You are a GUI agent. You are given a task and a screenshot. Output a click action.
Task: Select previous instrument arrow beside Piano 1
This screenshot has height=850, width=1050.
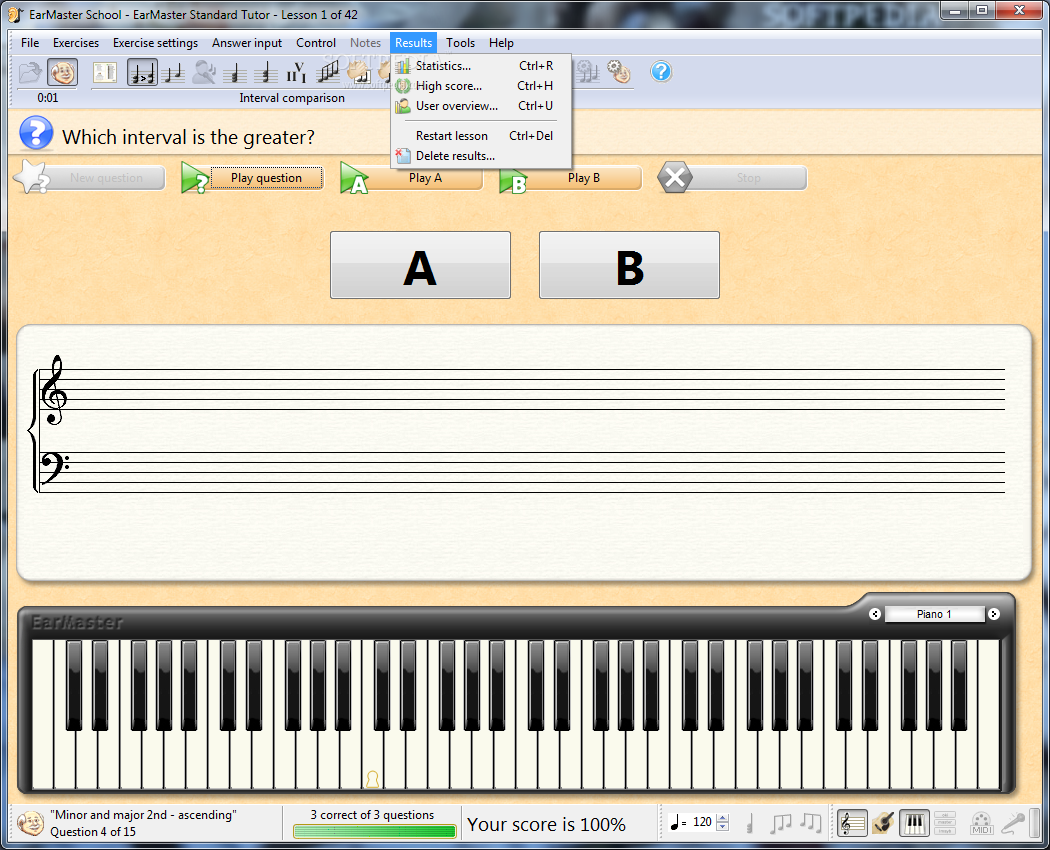click(x=875, y=614)
